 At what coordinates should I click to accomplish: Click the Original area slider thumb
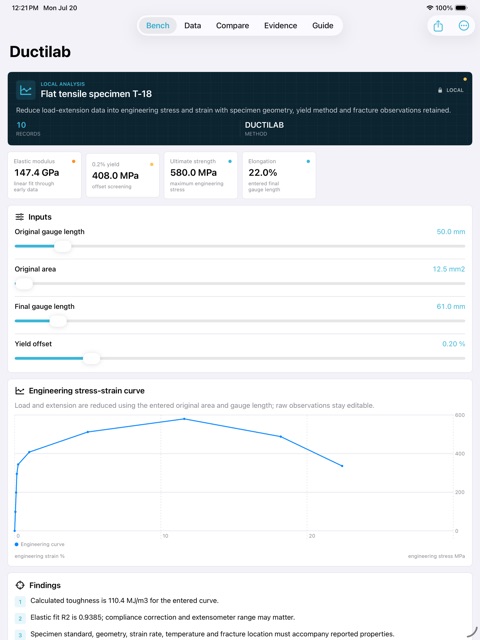(x=24, y=284)
